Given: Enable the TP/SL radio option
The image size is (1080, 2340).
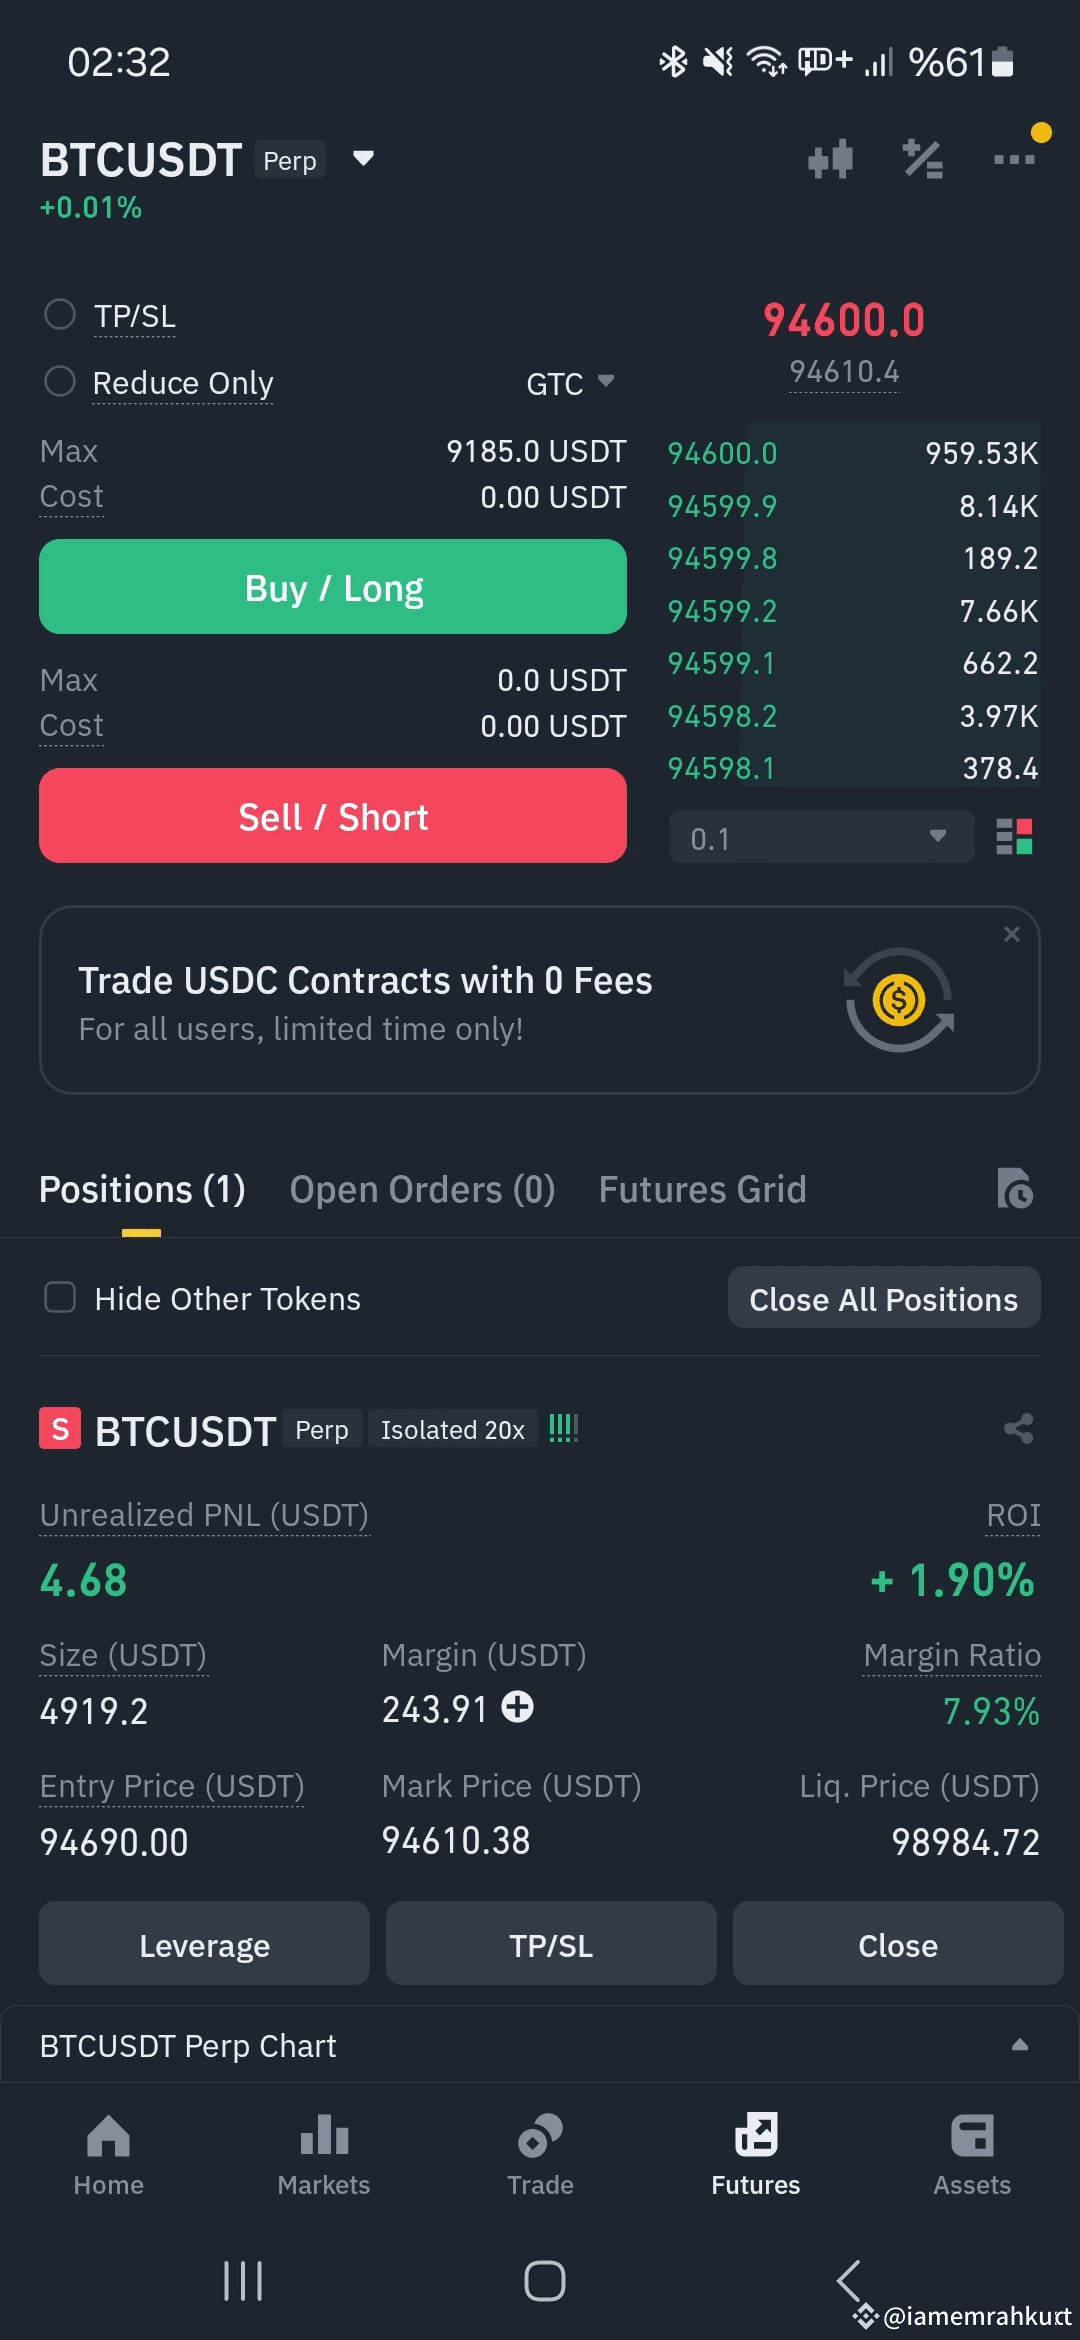Looking at the screenshot, I should (x=60, y=314).
